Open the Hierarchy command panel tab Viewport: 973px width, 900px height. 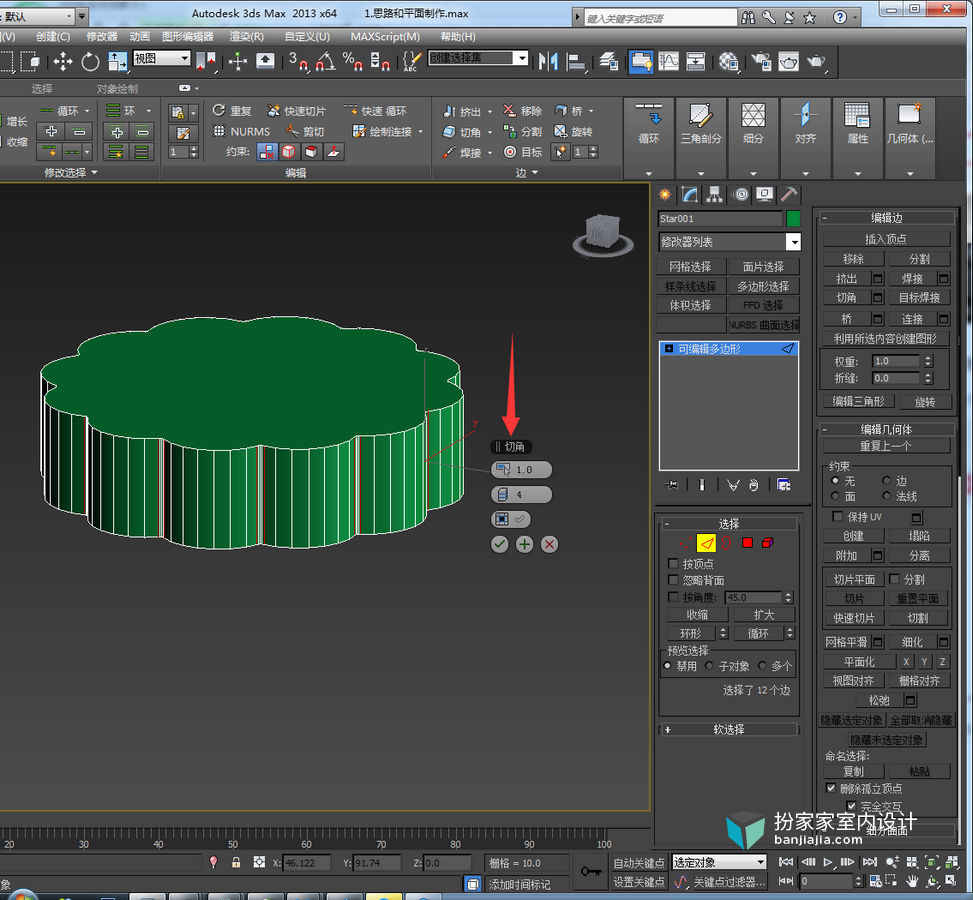click(715, 195)
